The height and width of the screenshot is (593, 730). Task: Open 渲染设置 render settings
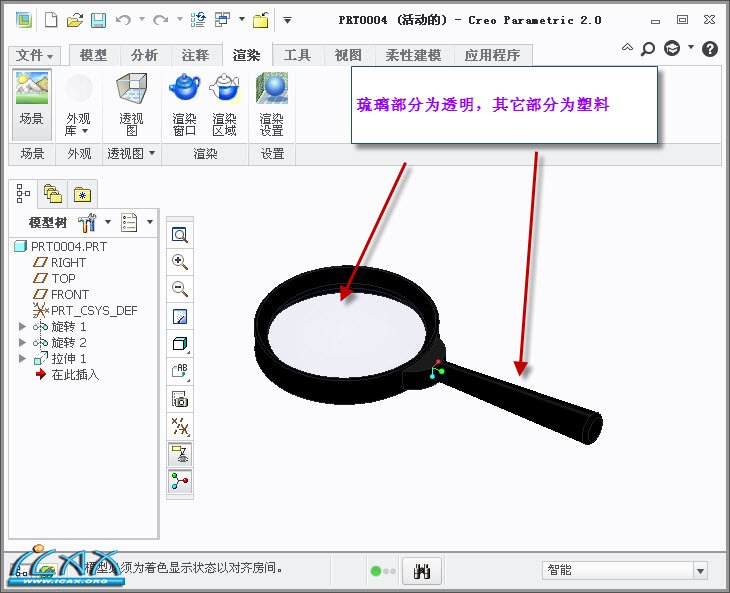[271, 105]
